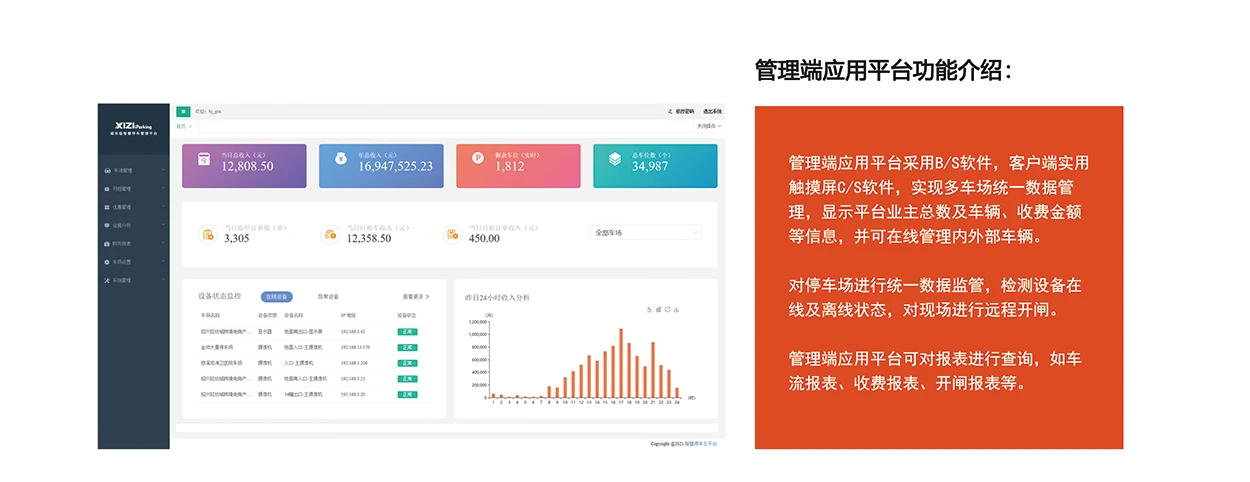The width and height of the screenshot is (1250, 482).
Task: Click the green sidebar collapse icon
Action: click(183, 112)
